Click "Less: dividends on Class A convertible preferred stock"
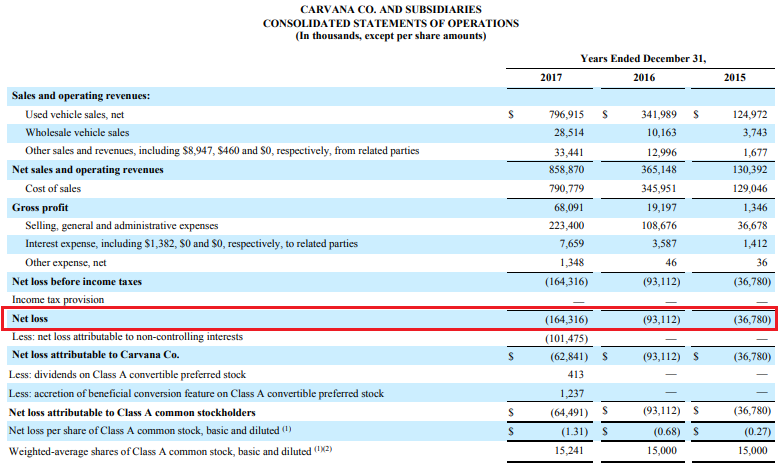 coord(127,375)
